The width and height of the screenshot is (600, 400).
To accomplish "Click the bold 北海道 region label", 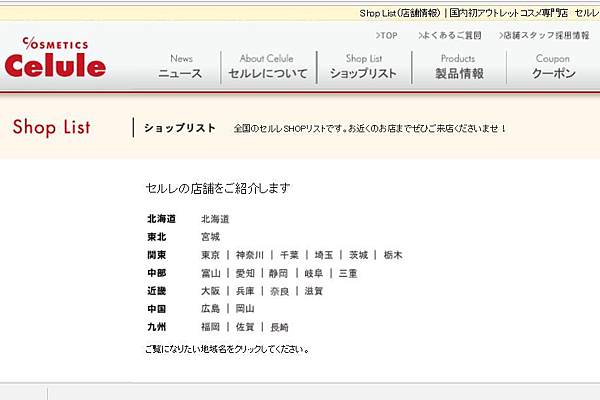I will tap(161, 219).
